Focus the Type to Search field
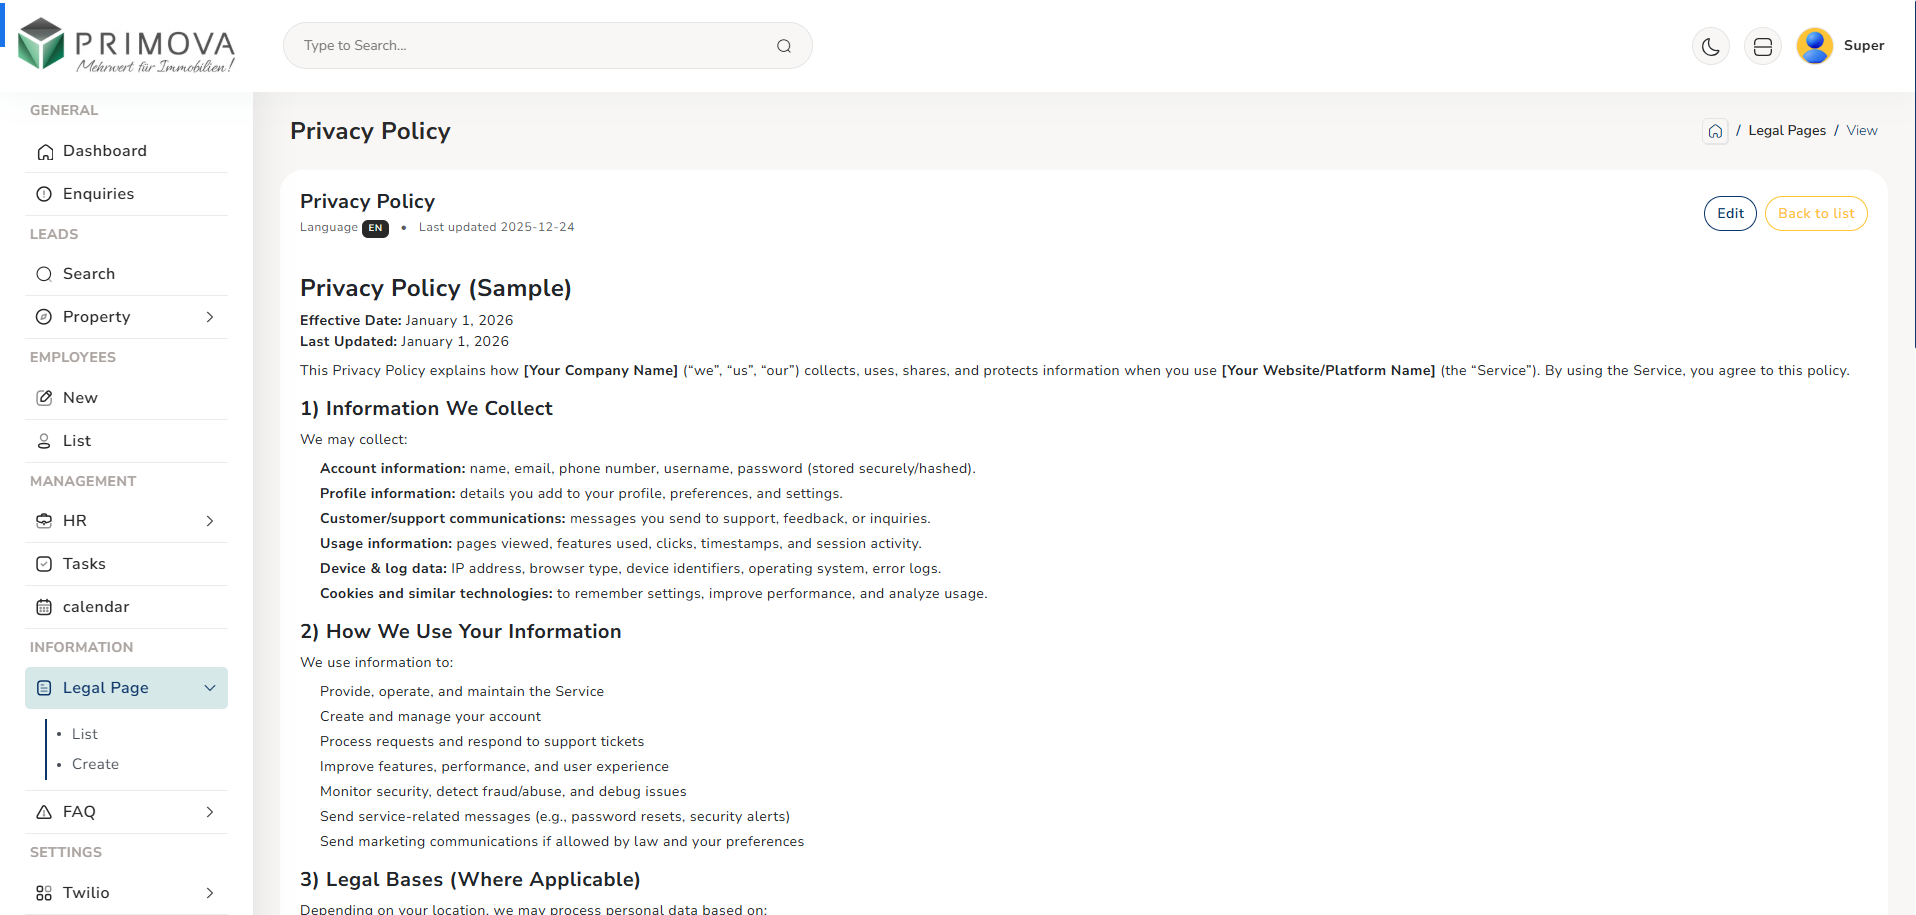 pyautogui.click(x=530, y=46)
